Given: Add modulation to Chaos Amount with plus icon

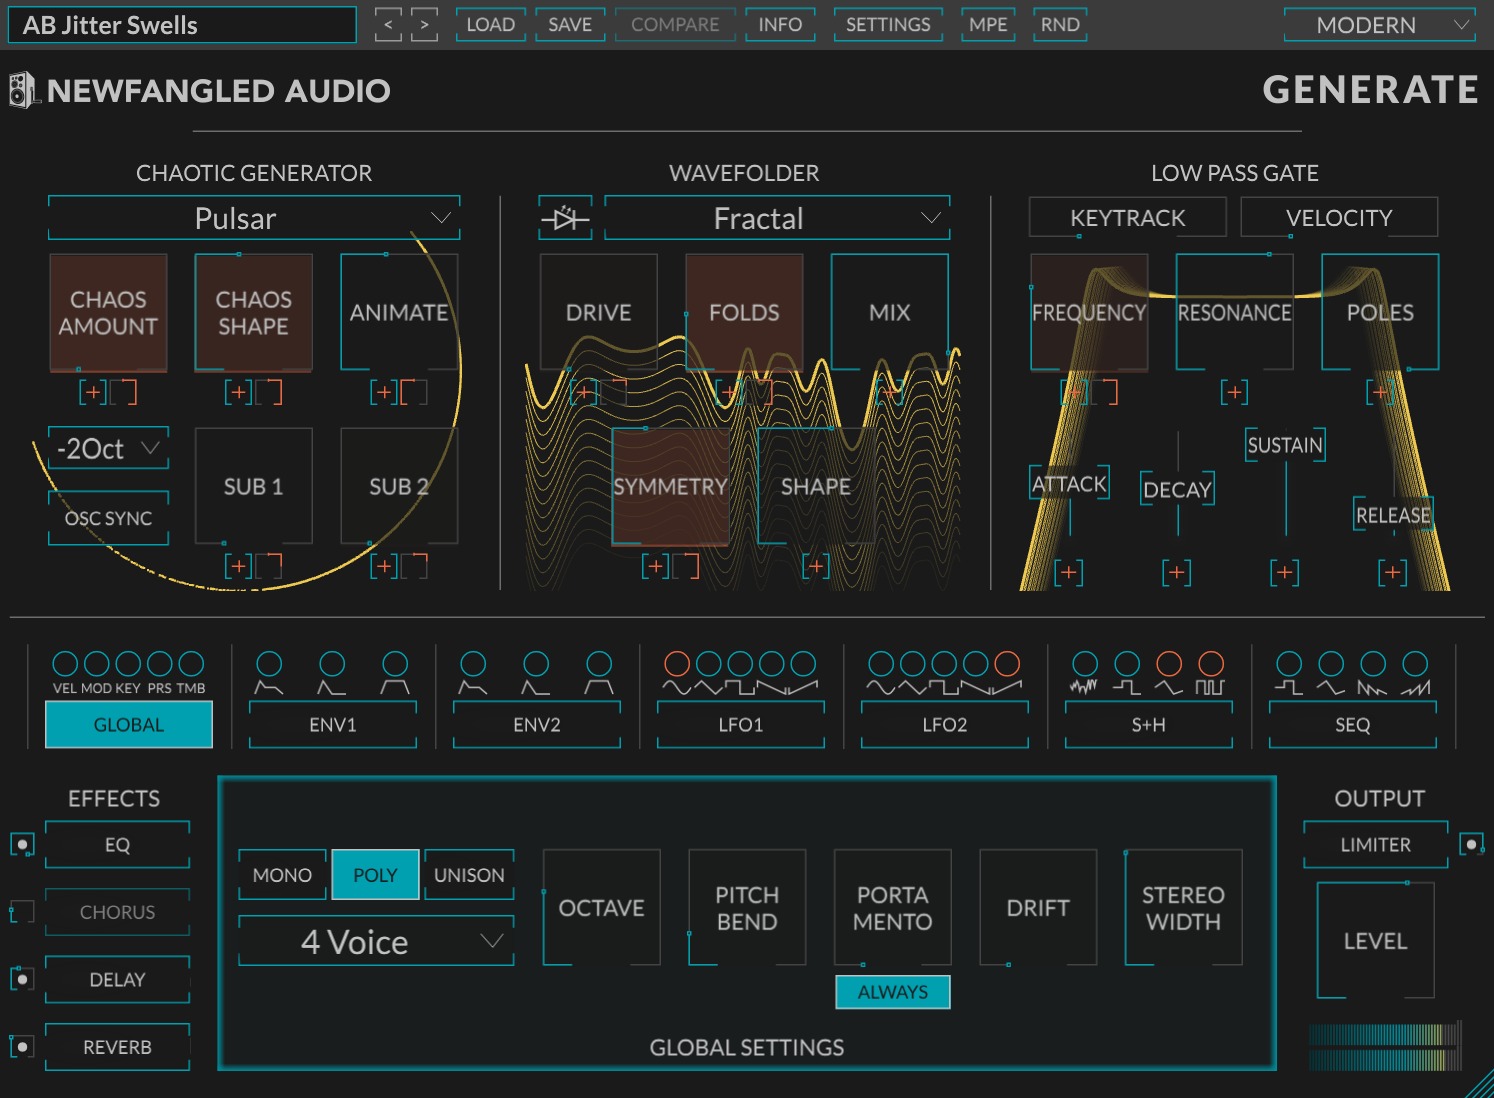Looking at the screenshot, I should pos(93,392).
